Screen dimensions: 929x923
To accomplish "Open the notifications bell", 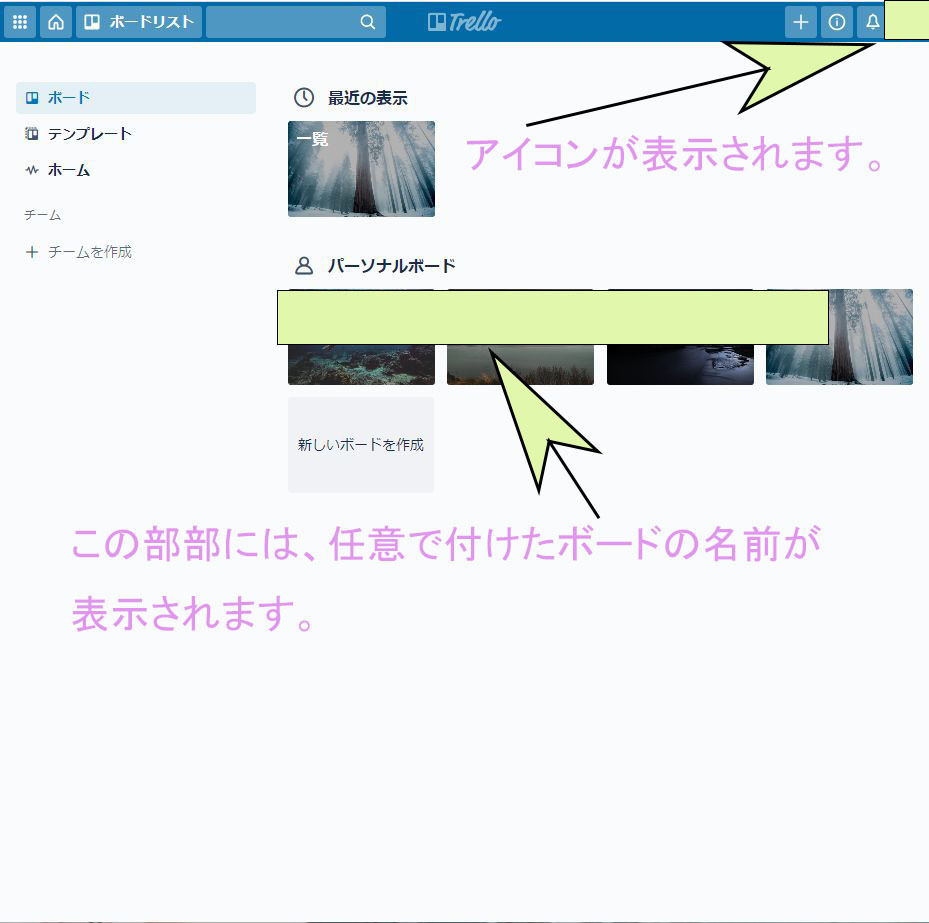I will click(x=872, y=22).
